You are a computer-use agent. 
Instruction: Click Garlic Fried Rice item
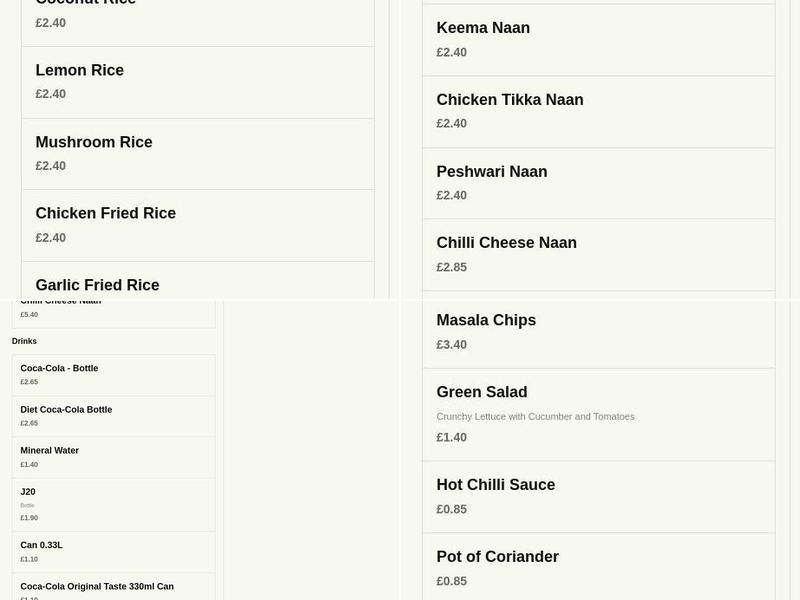[x=197, y=285]
